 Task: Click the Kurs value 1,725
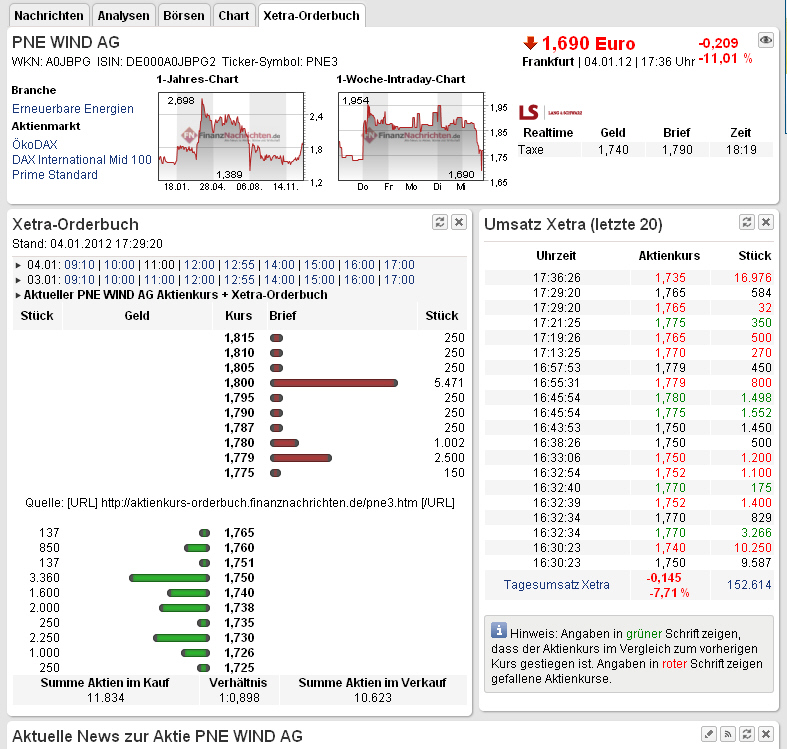239,668
